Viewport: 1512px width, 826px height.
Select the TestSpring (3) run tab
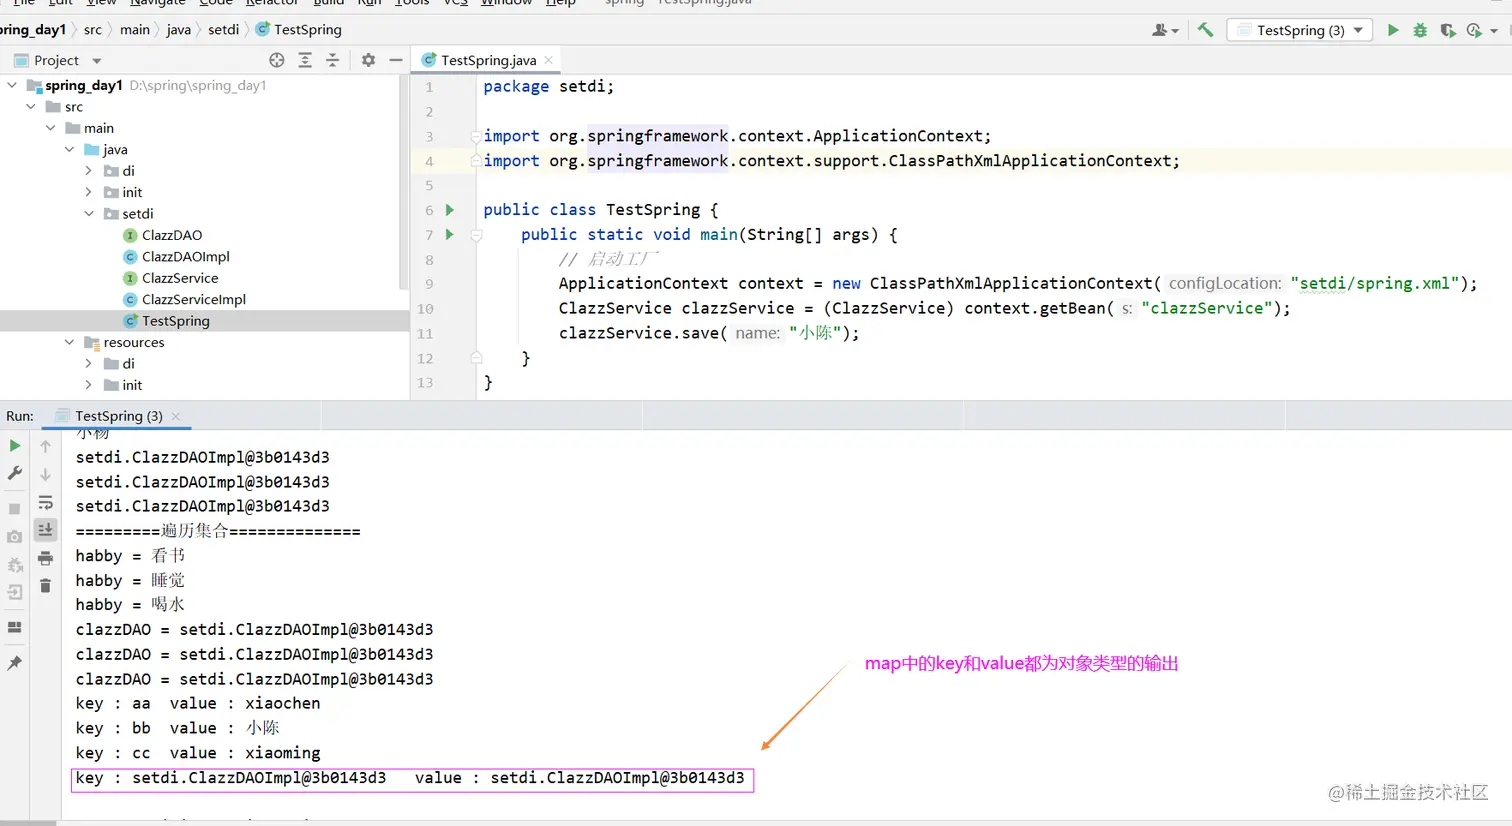pyautogui.click(x=118, y=416)
